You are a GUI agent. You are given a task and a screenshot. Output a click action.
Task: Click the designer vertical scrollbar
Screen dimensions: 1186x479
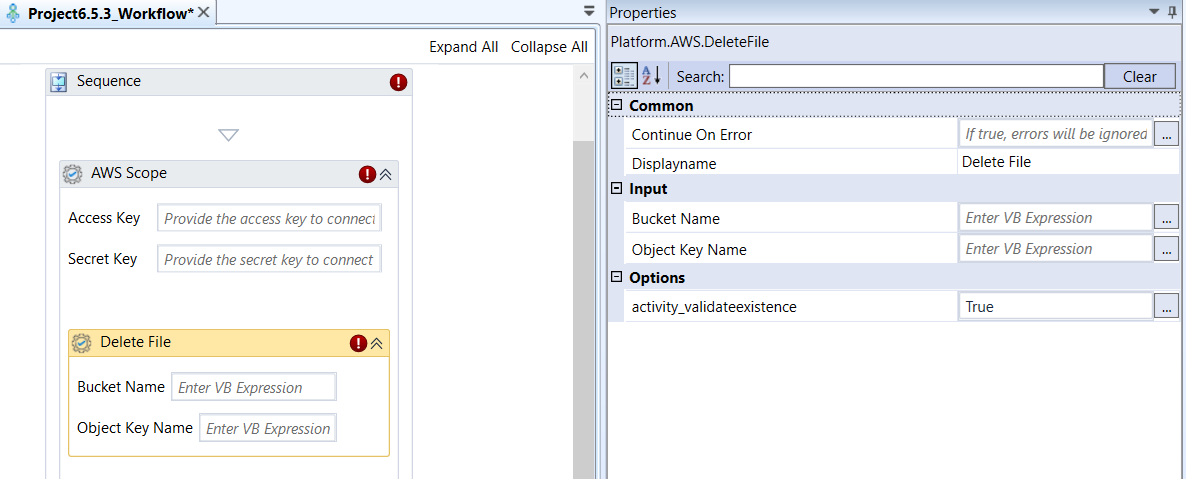pos(582,310)
